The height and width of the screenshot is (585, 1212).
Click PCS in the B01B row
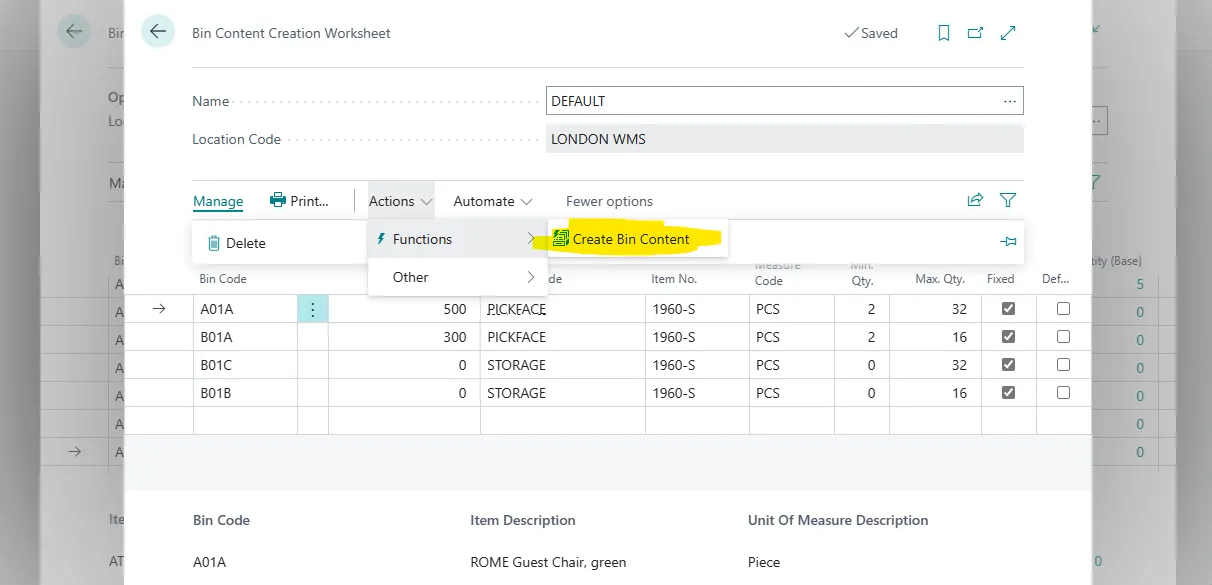click(767, 393)
